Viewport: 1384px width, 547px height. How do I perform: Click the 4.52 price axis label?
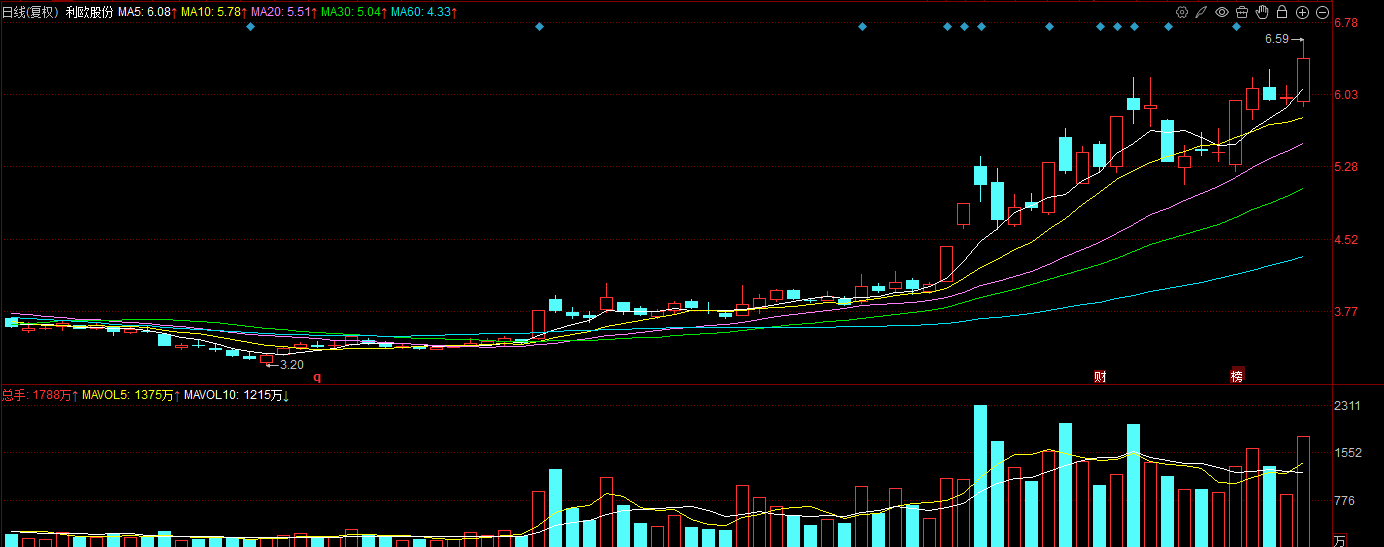tap(1346, 240)
